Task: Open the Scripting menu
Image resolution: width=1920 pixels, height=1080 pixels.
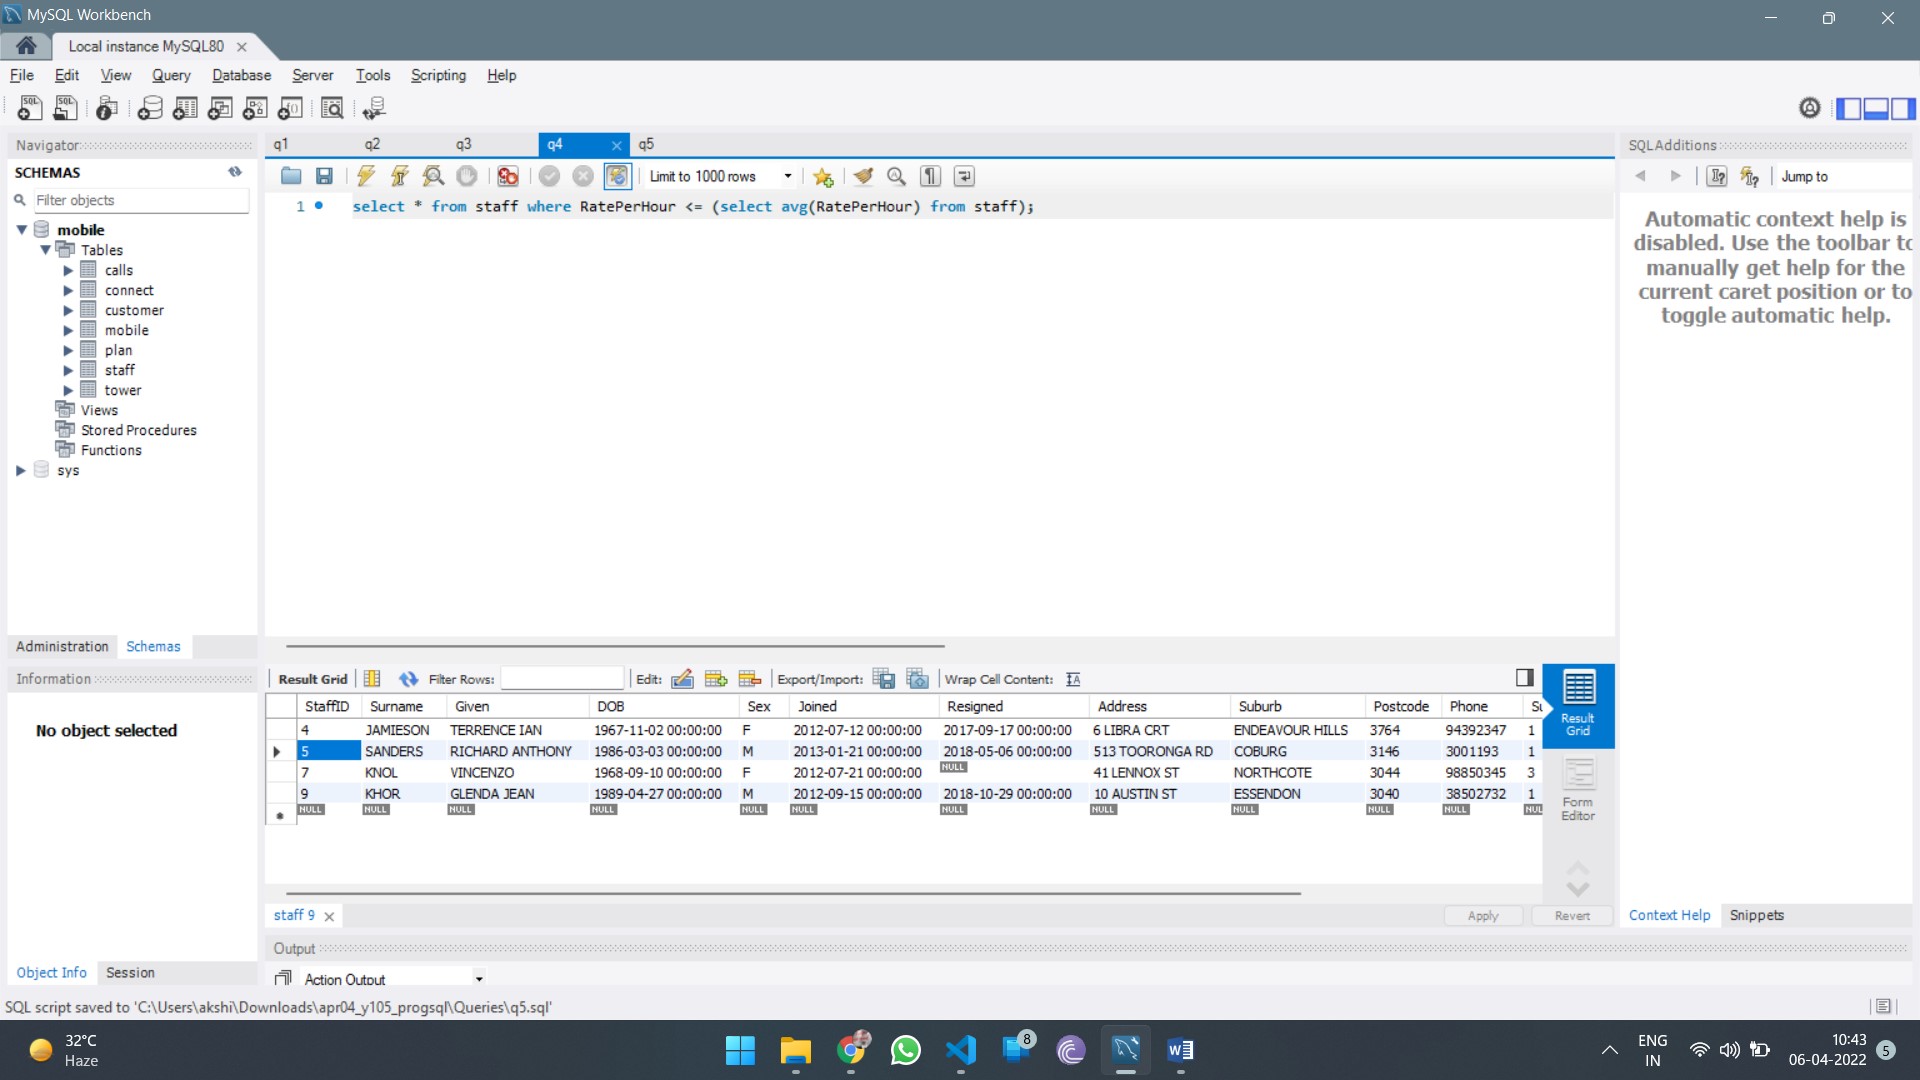Action: pyautogui.click(x=438, y=75)
